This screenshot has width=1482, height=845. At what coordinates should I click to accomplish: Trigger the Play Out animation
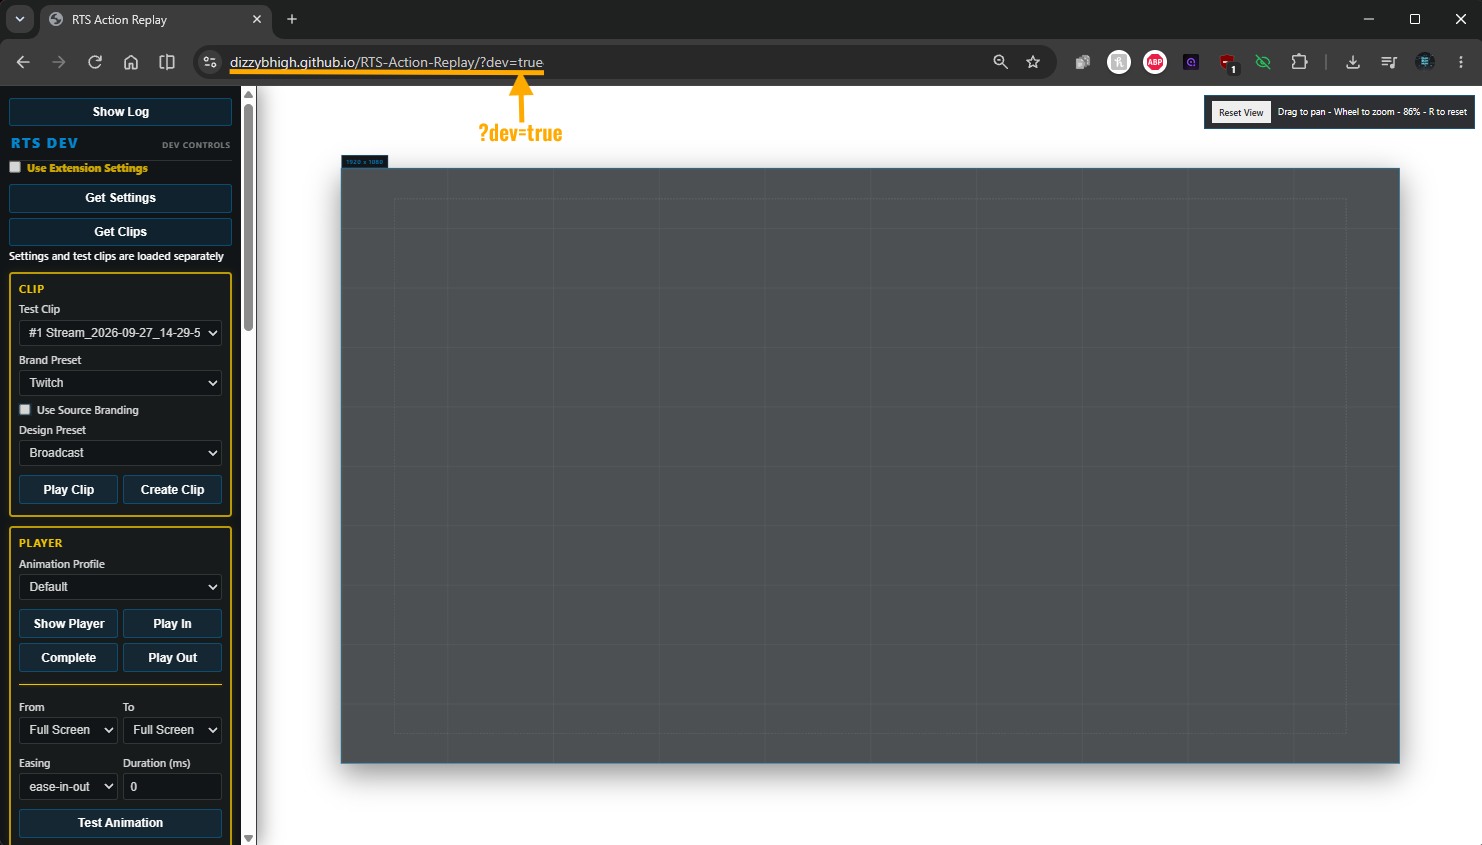click(x=172, y=658)
